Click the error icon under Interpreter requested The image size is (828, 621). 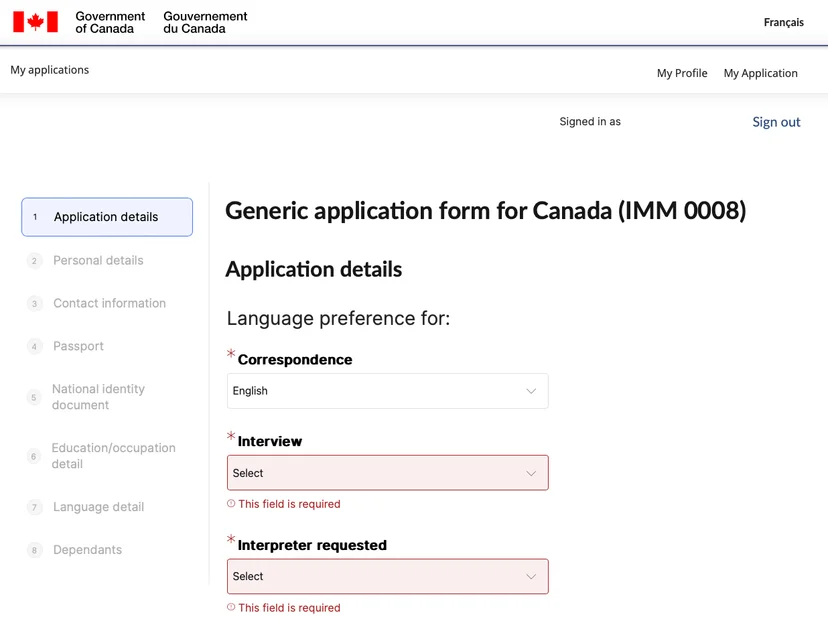click(231, 607)
